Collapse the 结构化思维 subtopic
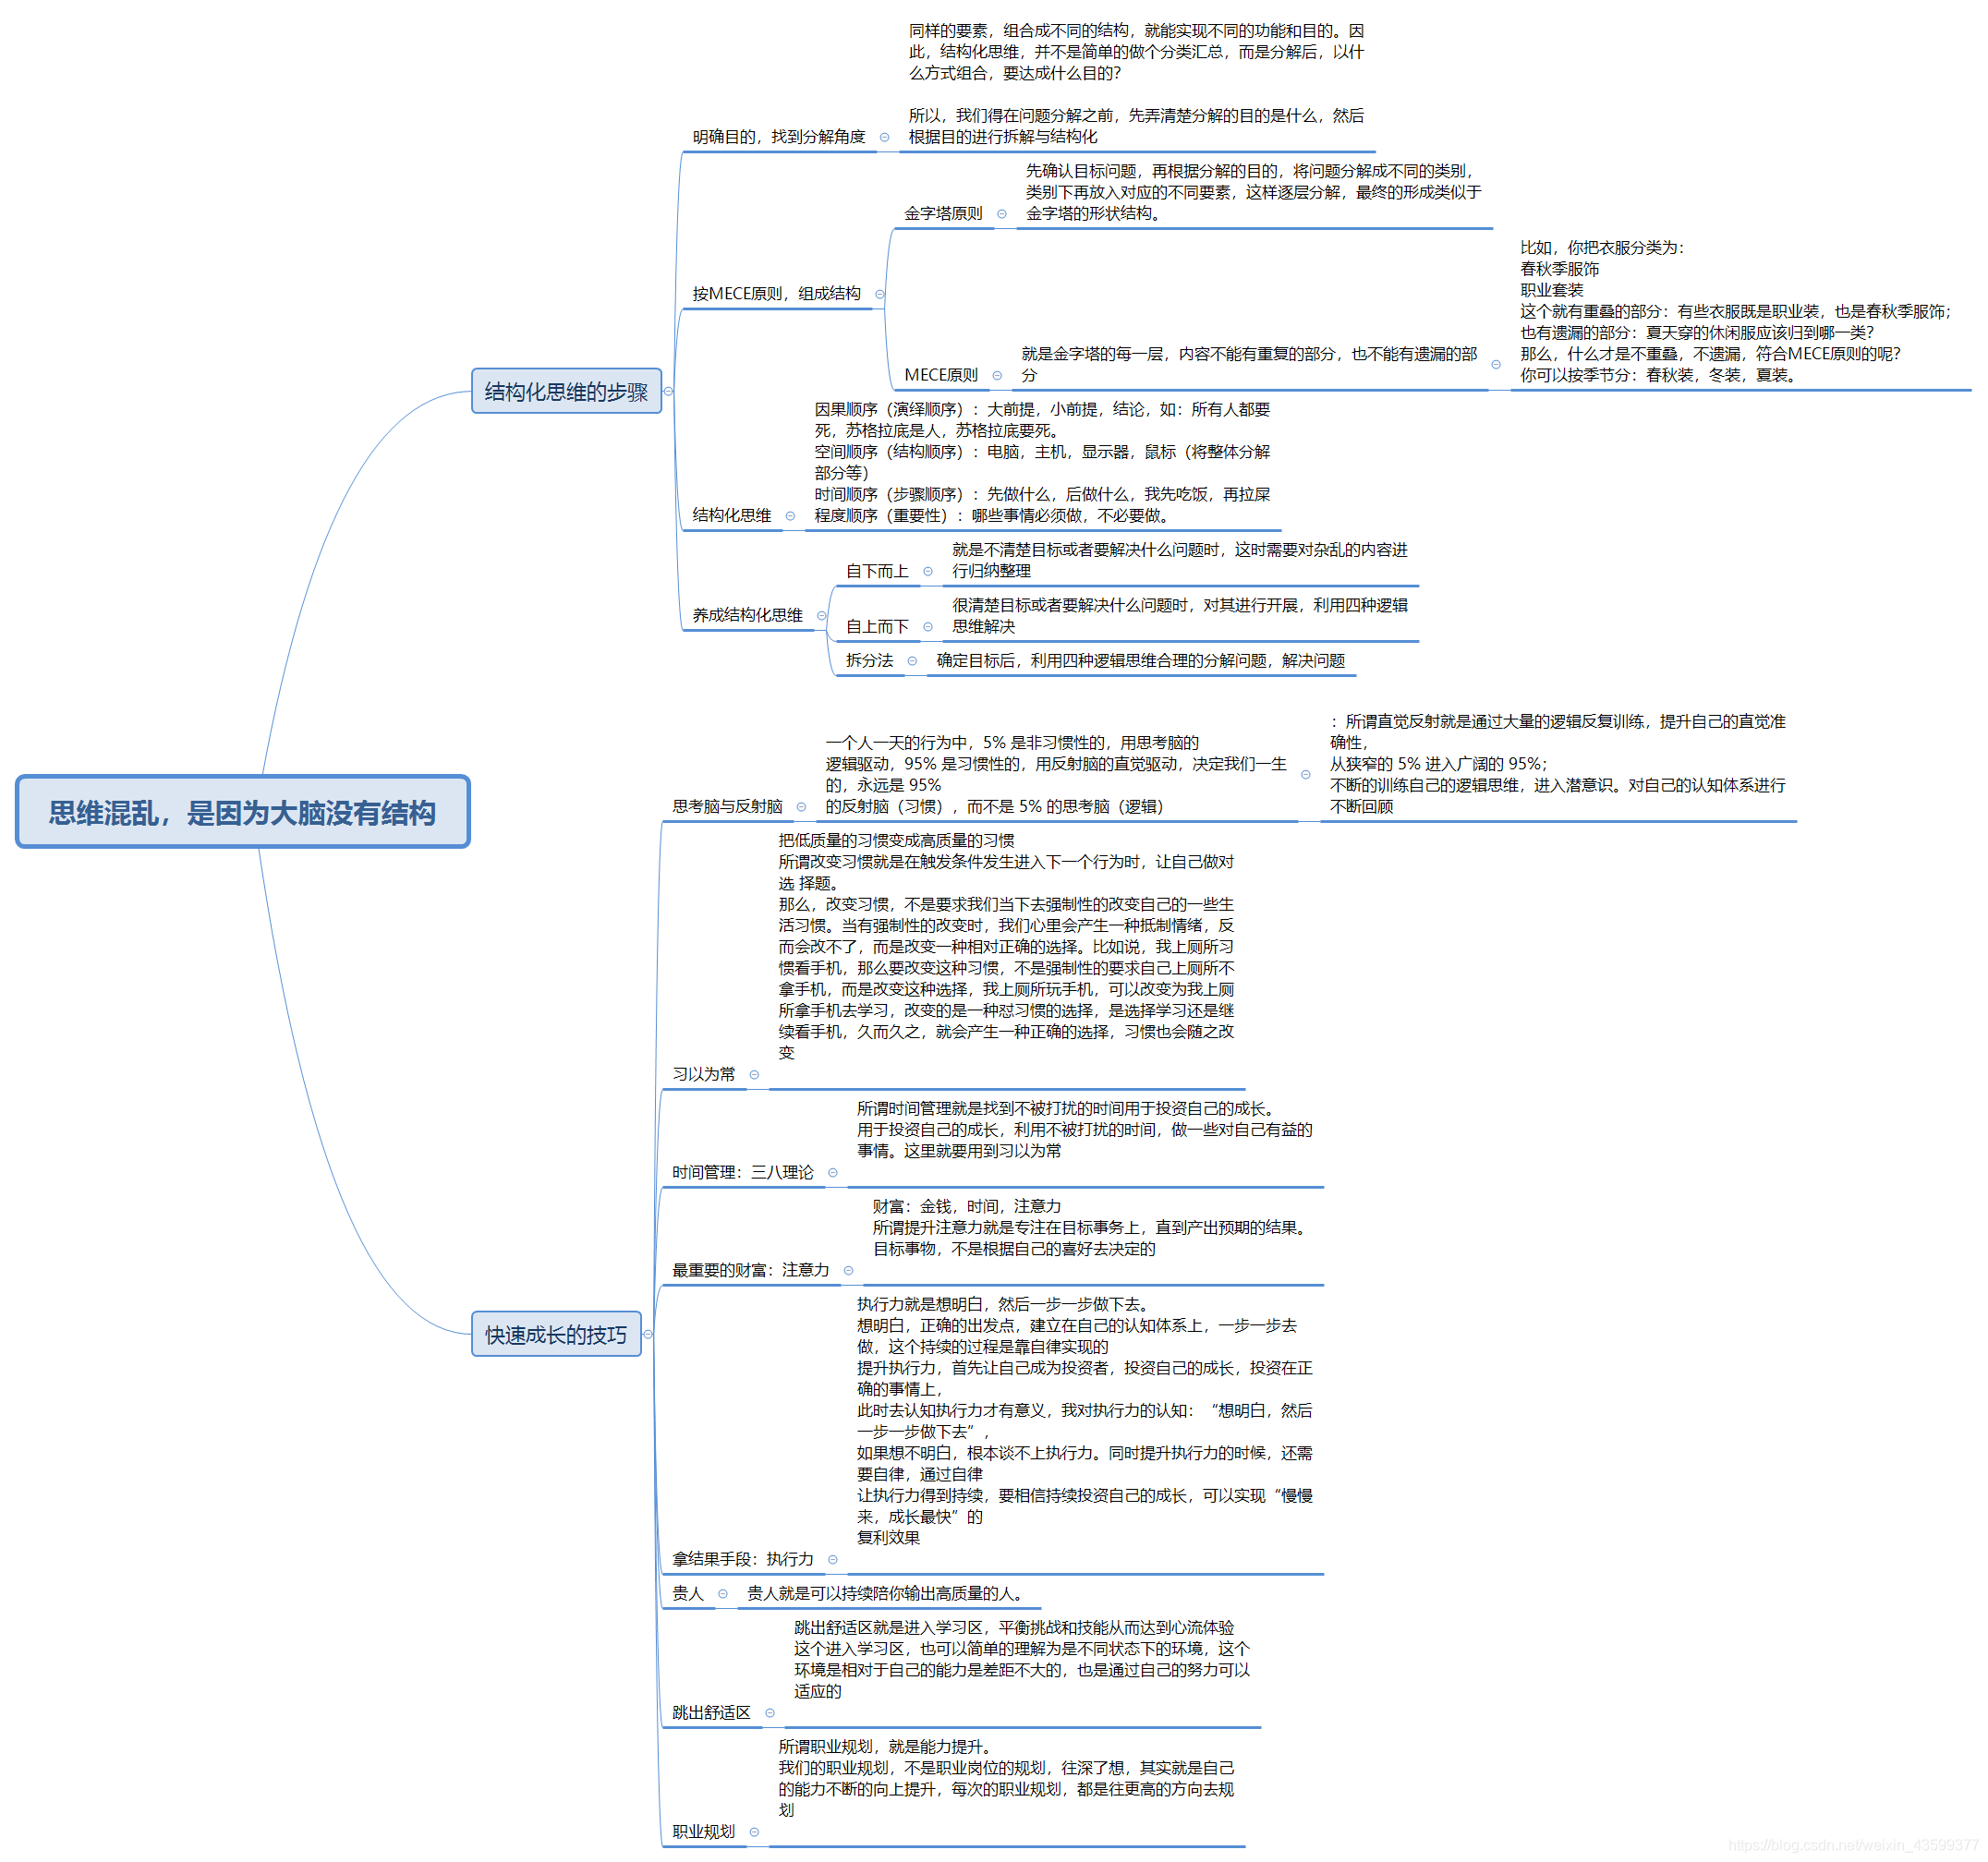The height and width of the screenshot is (1862, 1988). tap(790, 516)
